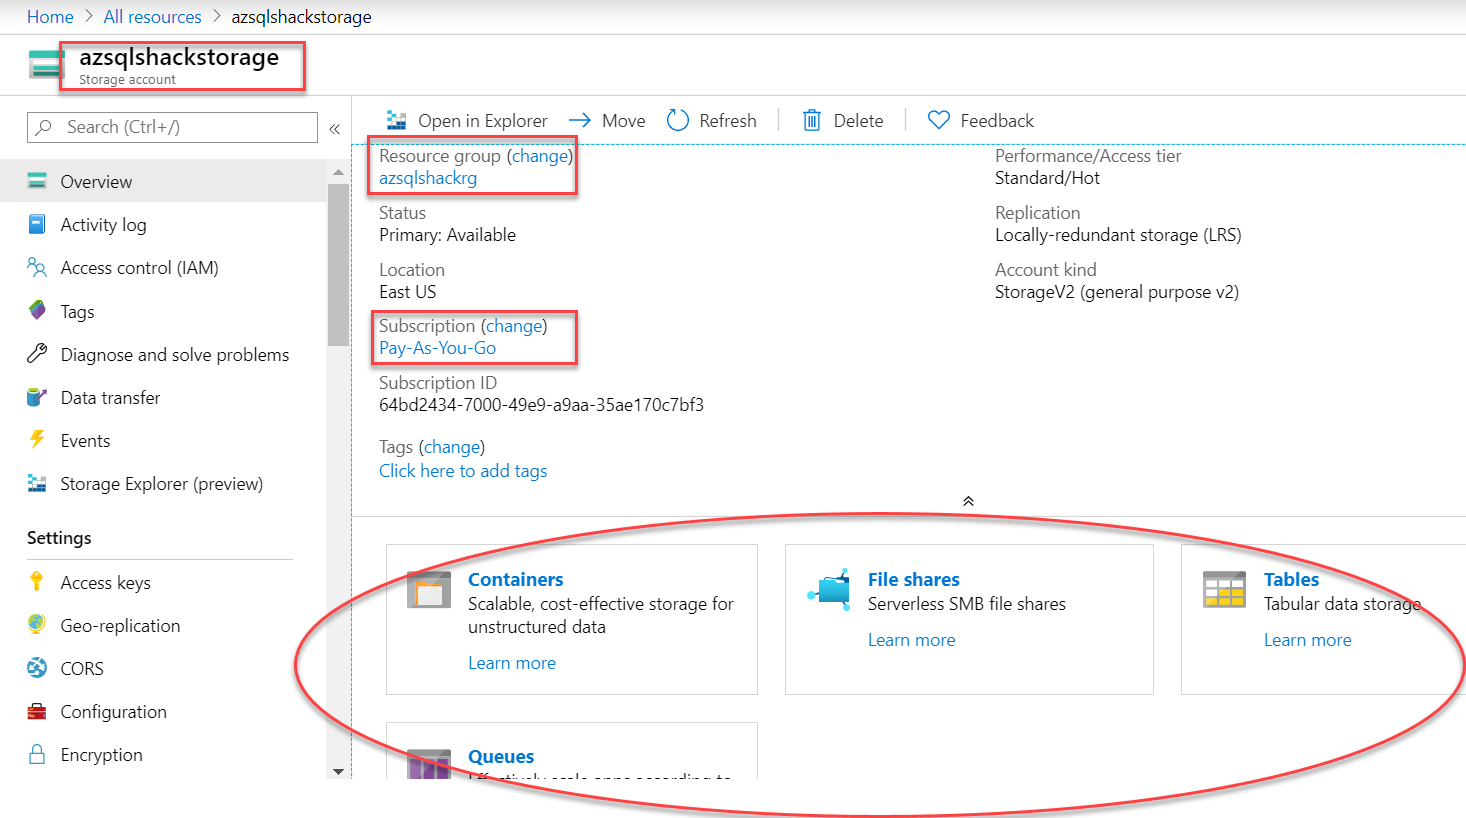Click the Pay-As-You-Go subscription link

[x=437, y=348]
